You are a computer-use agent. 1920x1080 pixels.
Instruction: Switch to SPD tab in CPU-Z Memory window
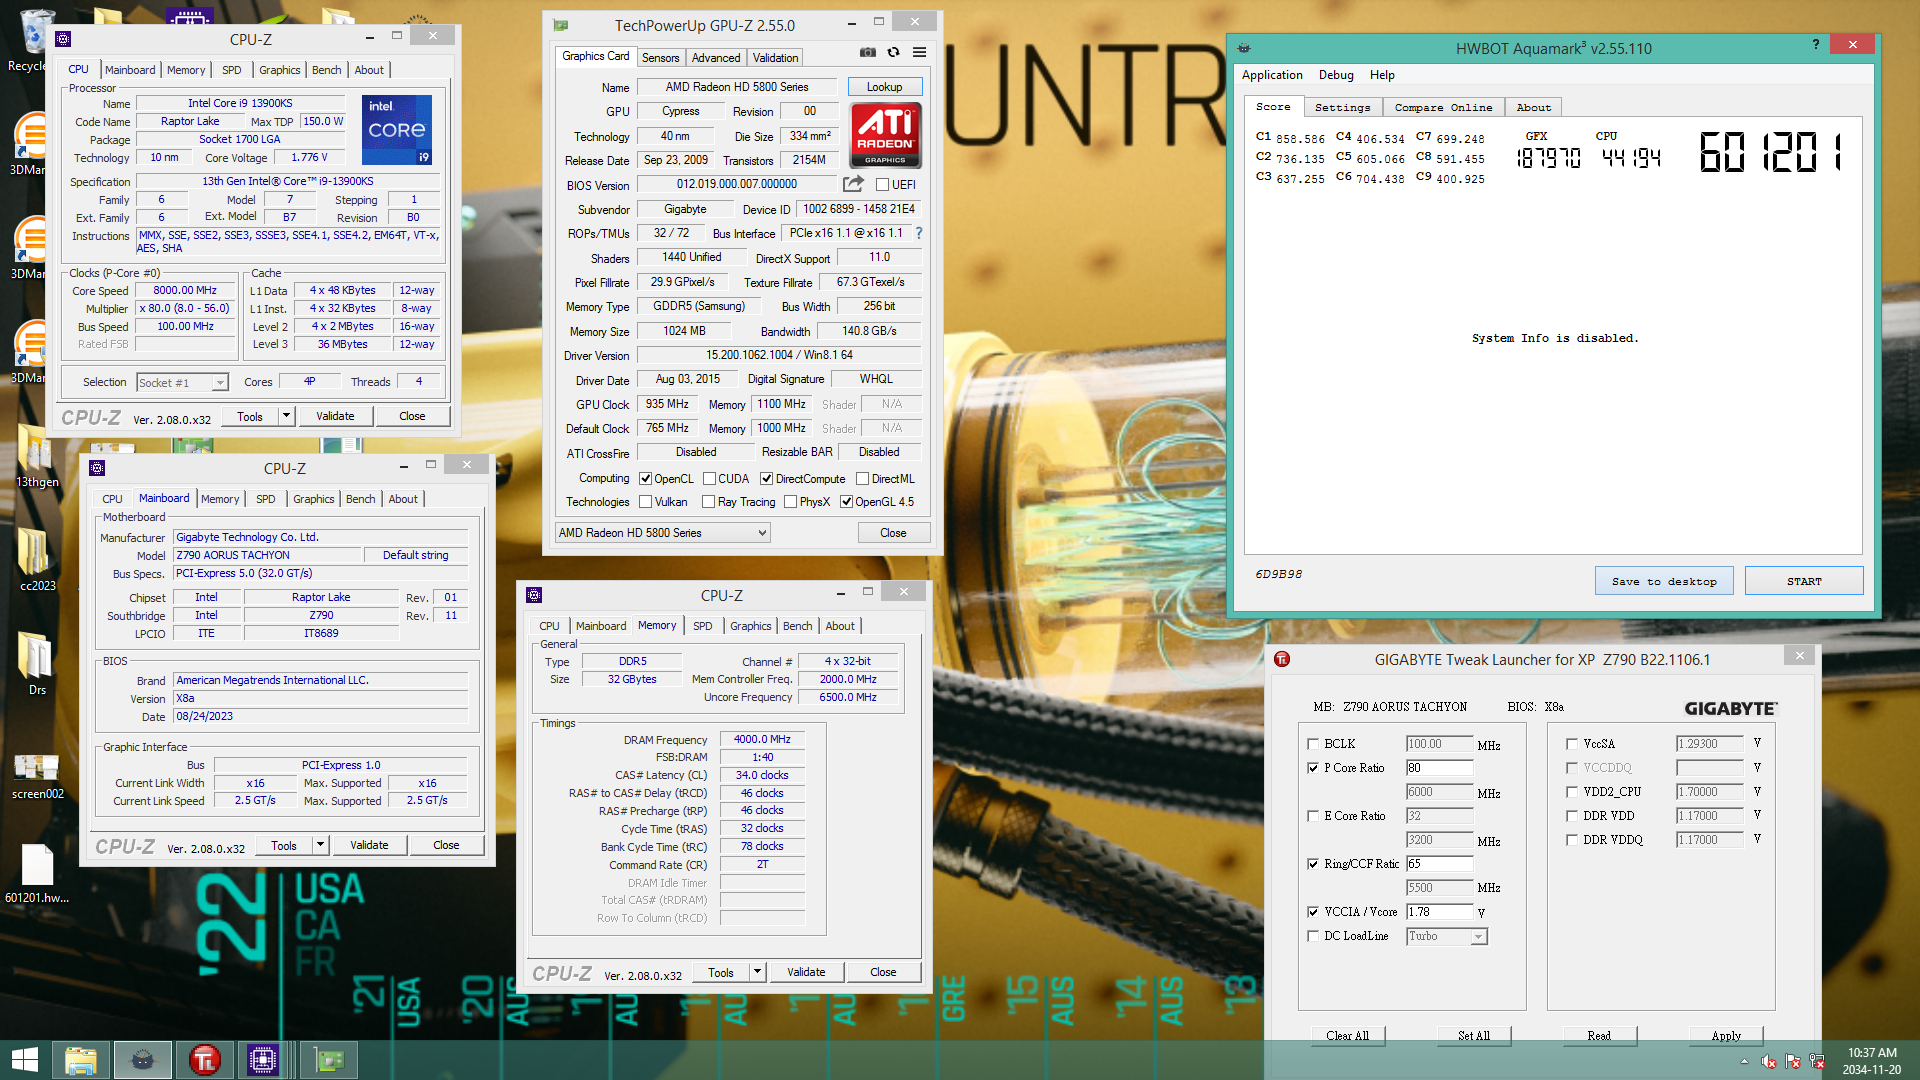click(703, 626)
